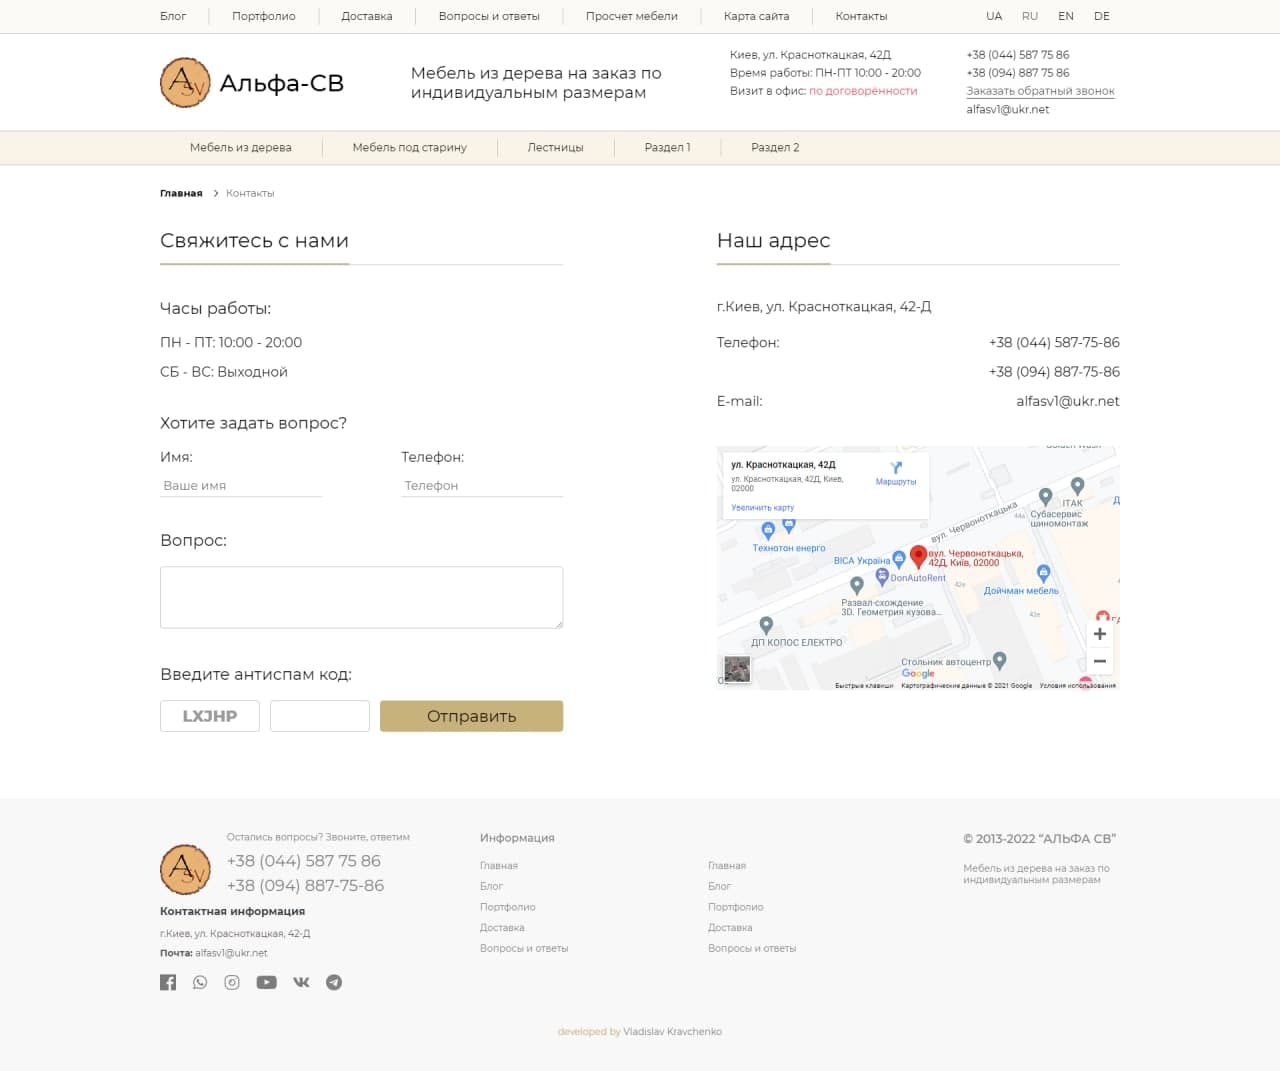Image resolution: width=1280 pixels, height=1071 pixels.
Task: Open the WhatsApp icon in footer
Action: pyautogui.click(x=200, y=982)
